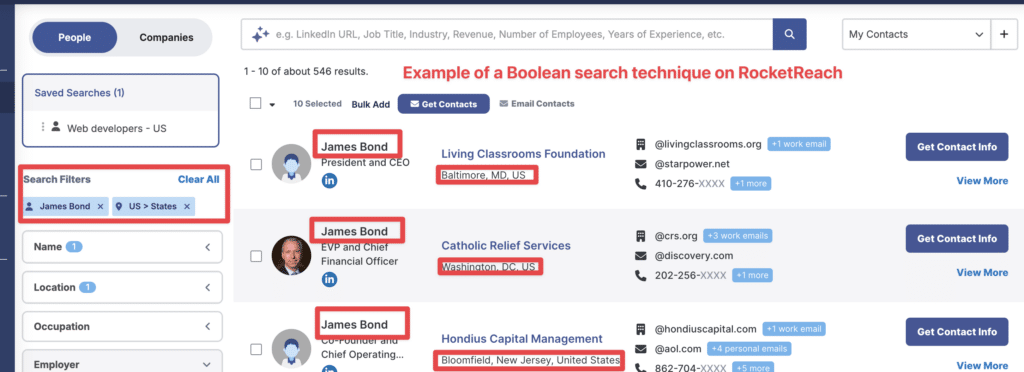Click the magnifier search button
Screen dimensions: 1024x372
(x=790, y=34)
